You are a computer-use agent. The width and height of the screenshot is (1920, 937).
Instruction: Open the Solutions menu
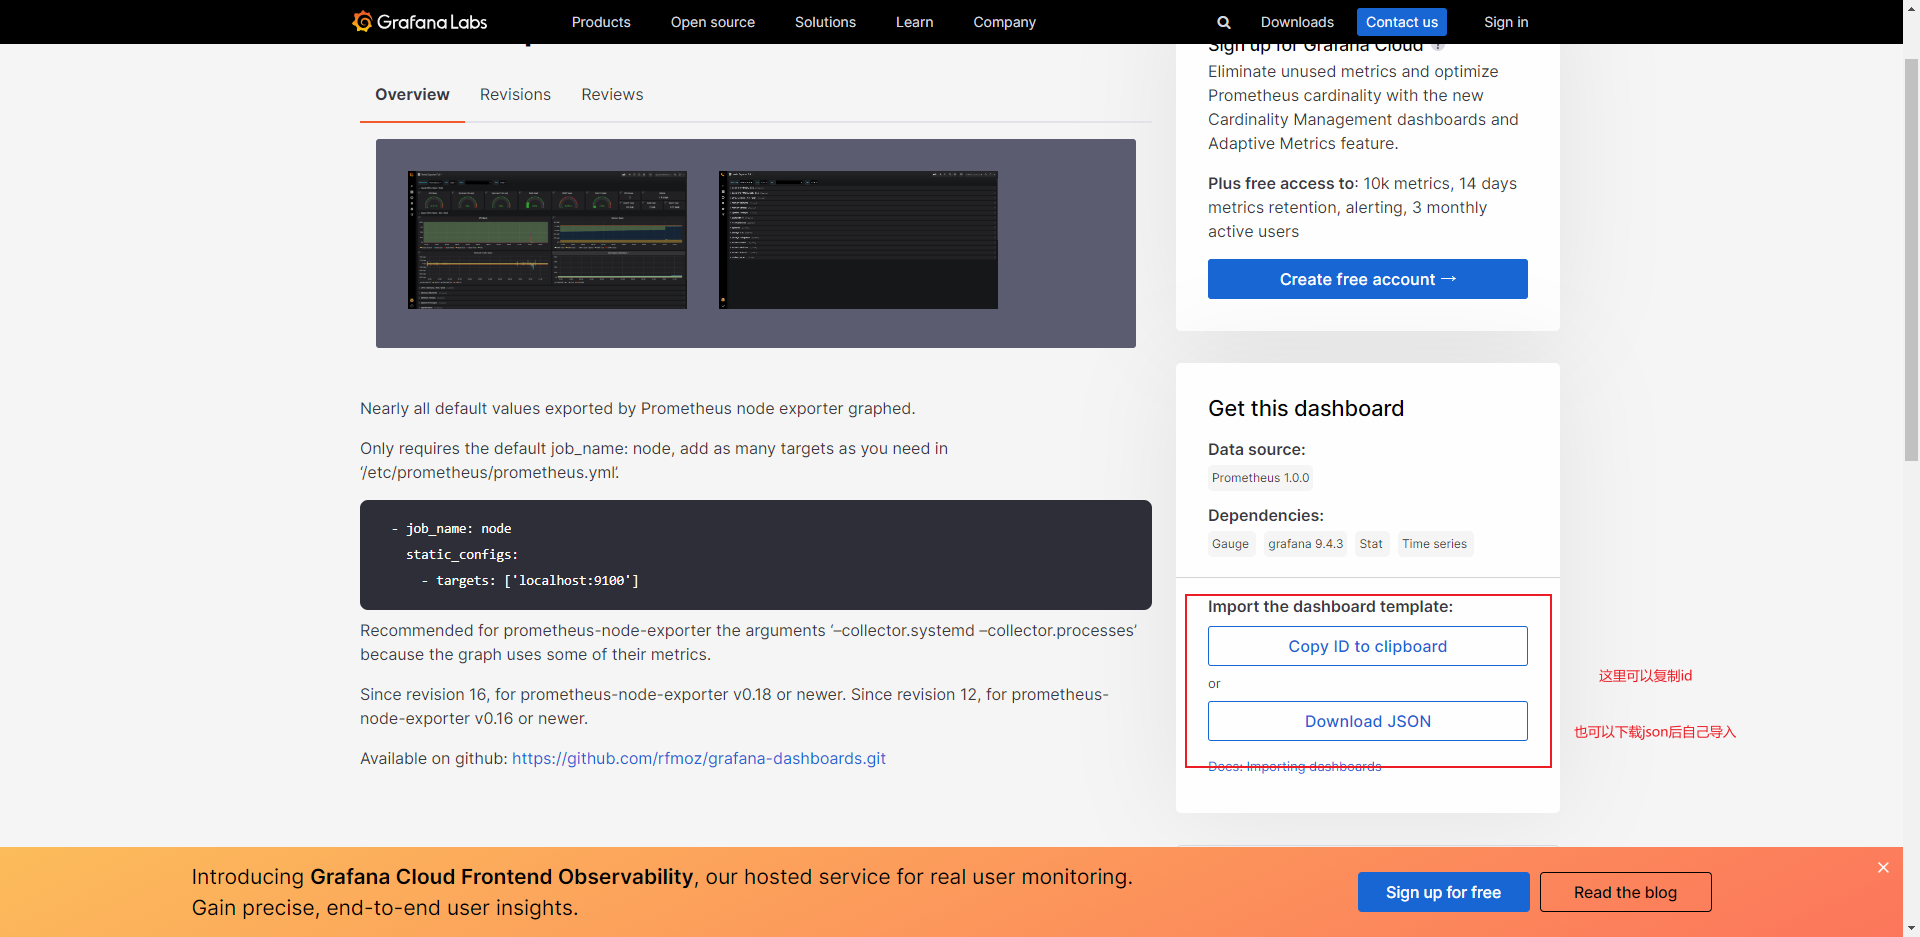coord(825,22)
